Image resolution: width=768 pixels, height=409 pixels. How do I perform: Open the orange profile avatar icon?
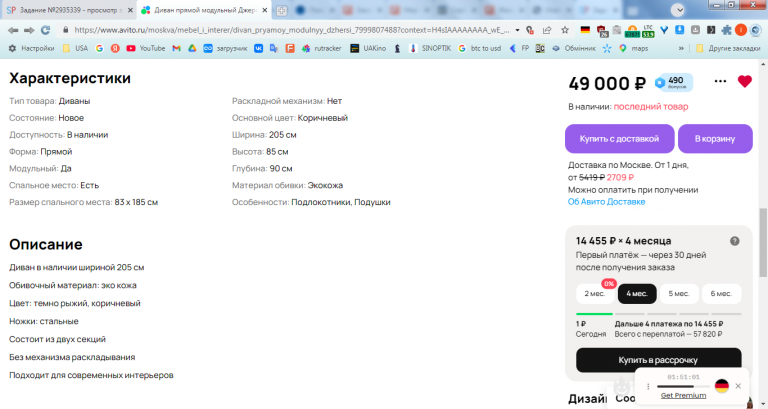pos(741,30)
